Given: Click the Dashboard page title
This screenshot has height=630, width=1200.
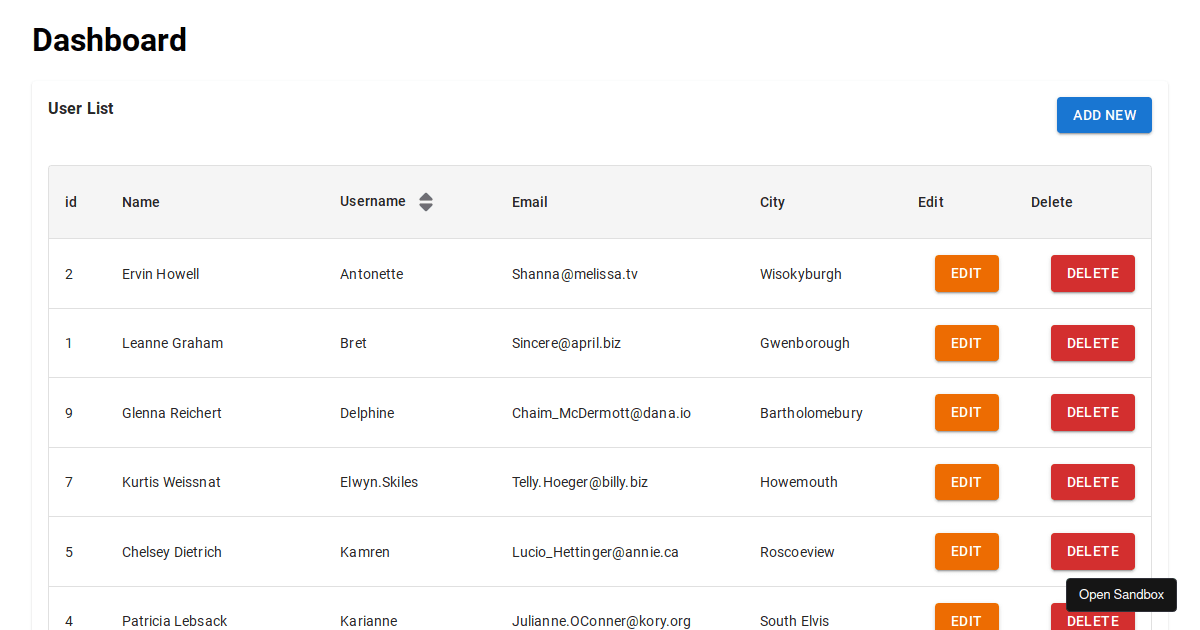Looking at the screenshot, I should click(109, 40).
